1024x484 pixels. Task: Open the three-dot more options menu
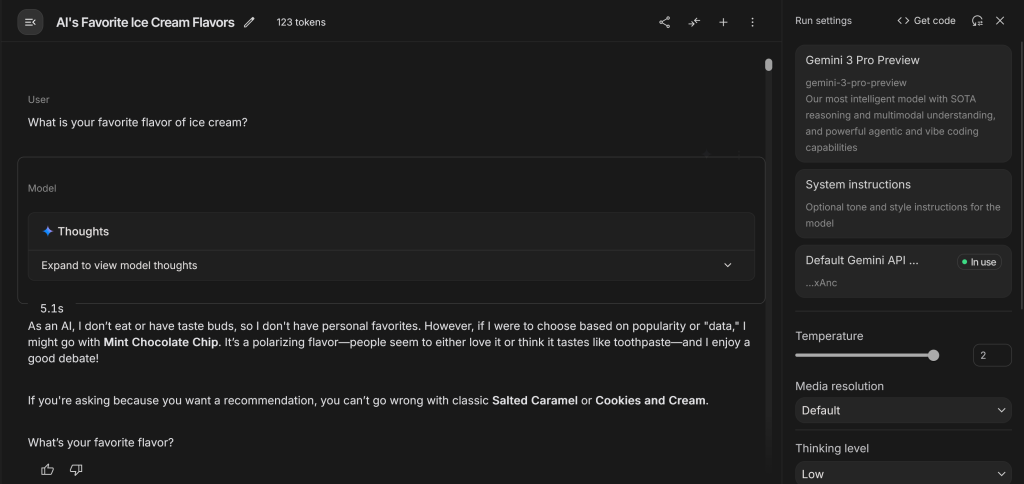[x=752, y=22]
